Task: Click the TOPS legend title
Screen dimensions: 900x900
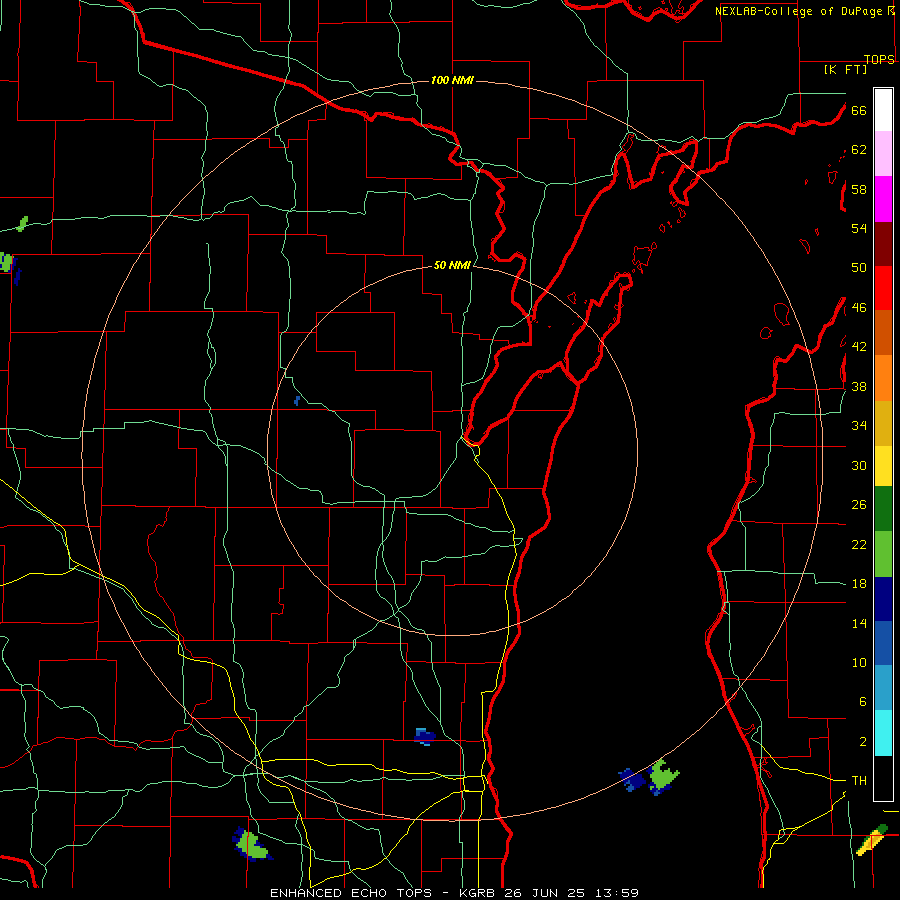Action: (x=879, y=59)
